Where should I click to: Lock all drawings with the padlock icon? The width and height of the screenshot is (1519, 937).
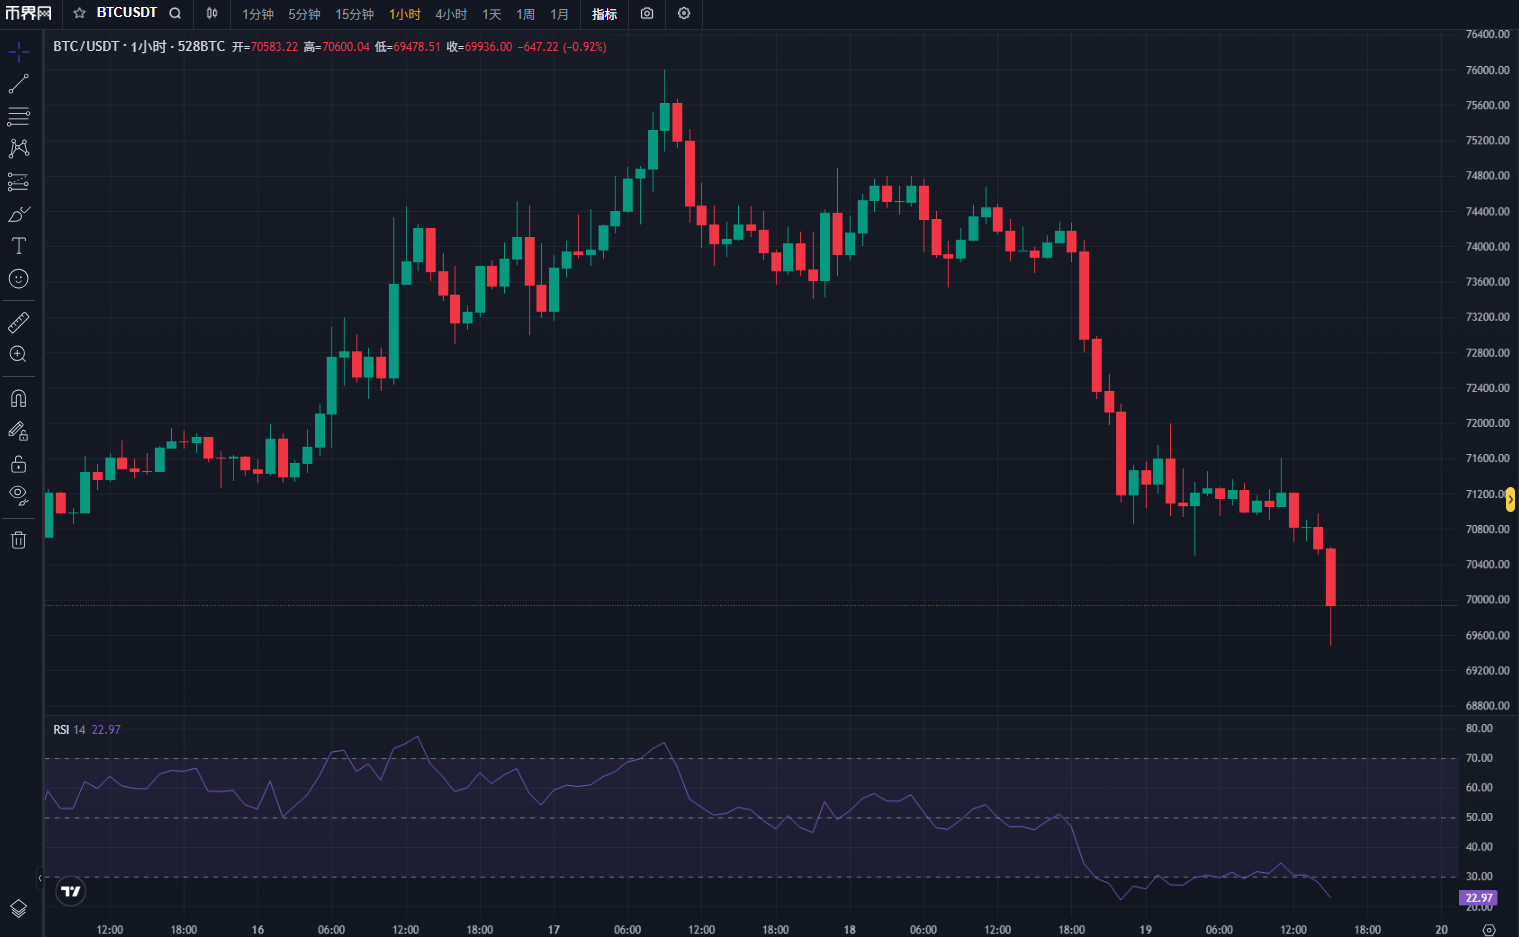pyautogui.click(x=19, y=464)
